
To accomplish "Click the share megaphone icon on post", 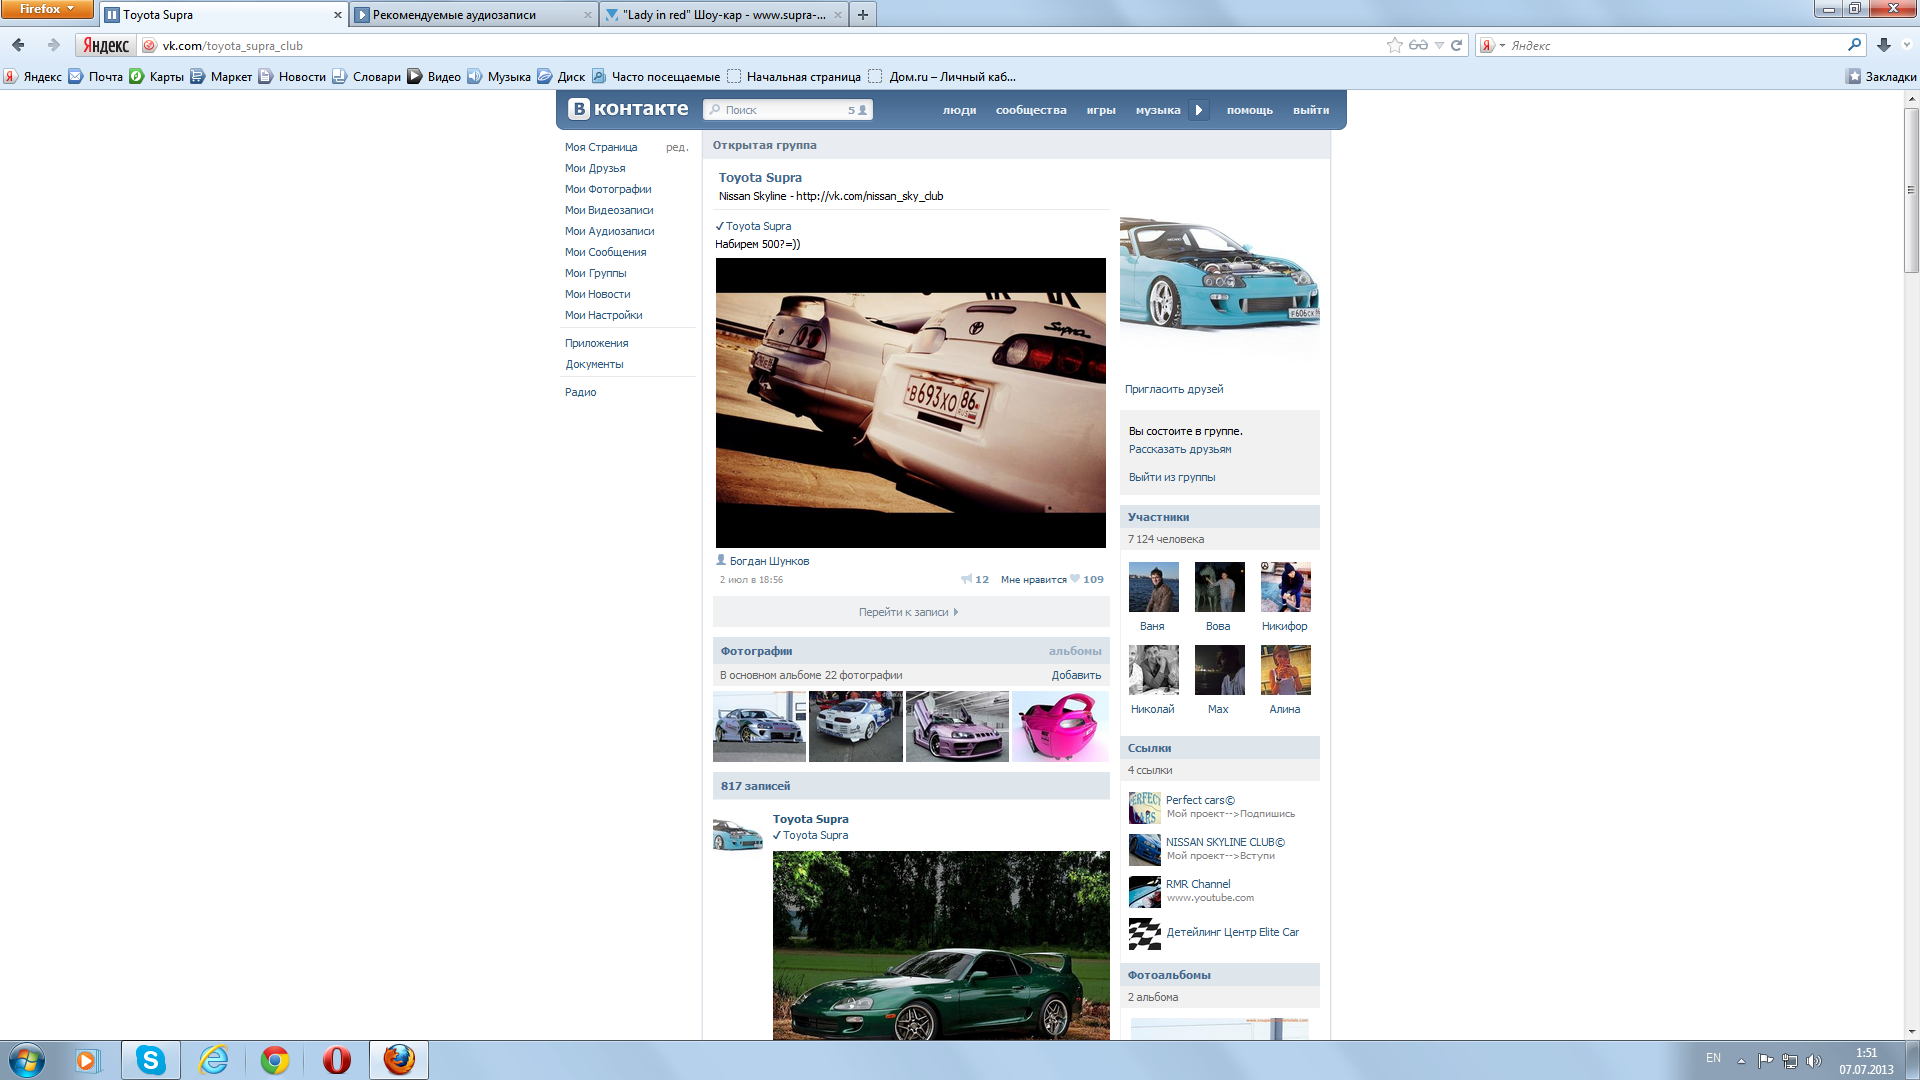I will coord(967,579).
